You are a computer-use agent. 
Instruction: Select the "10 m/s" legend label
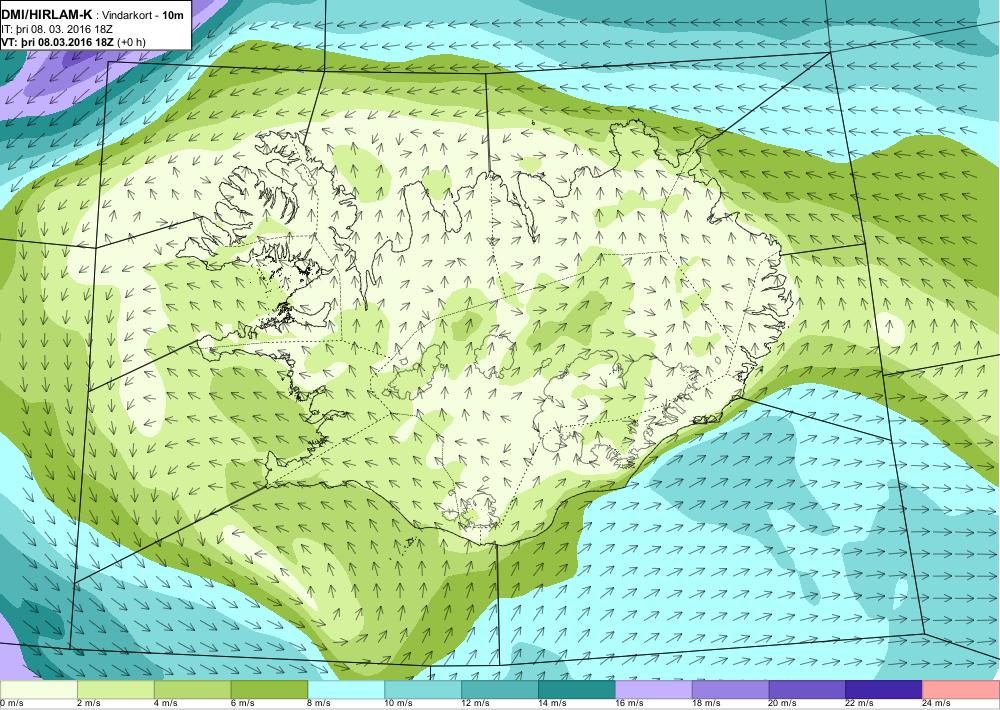(x=399, y=704)
